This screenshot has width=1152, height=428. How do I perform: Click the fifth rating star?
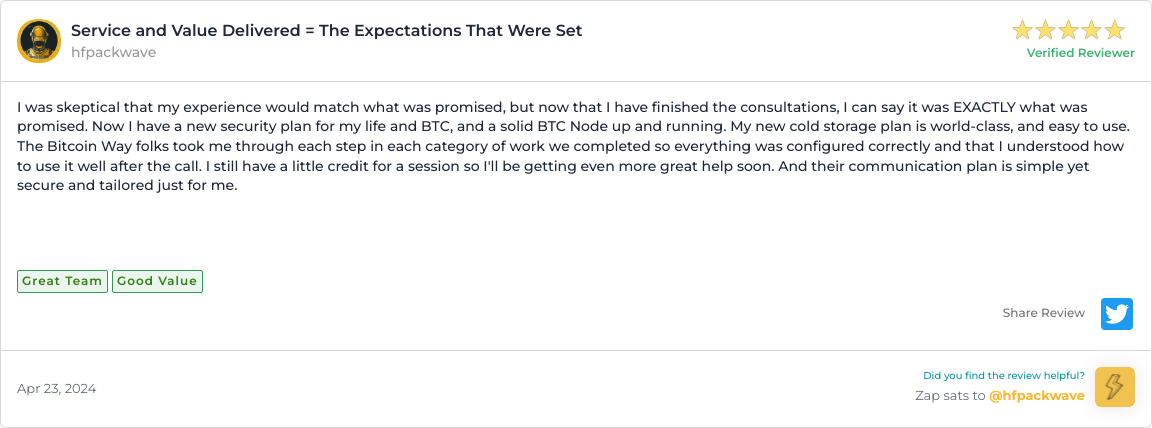pos(1114,30)
